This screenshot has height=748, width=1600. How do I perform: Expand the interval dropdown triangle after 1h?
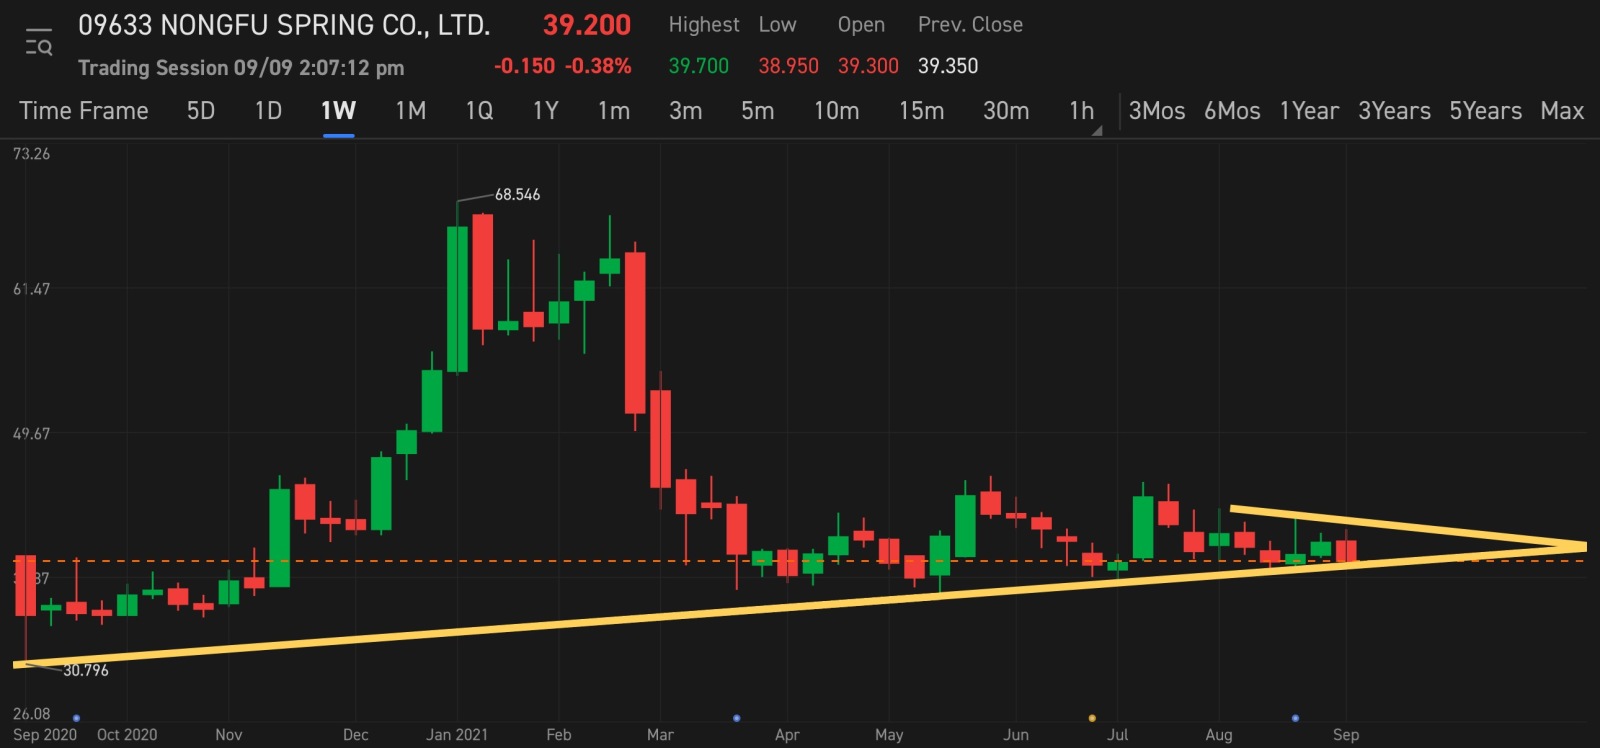(x=1097, y=130)
